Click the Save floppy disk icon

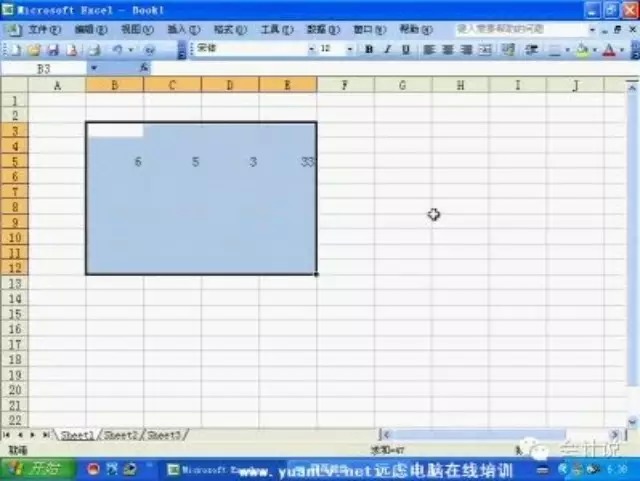53,50
